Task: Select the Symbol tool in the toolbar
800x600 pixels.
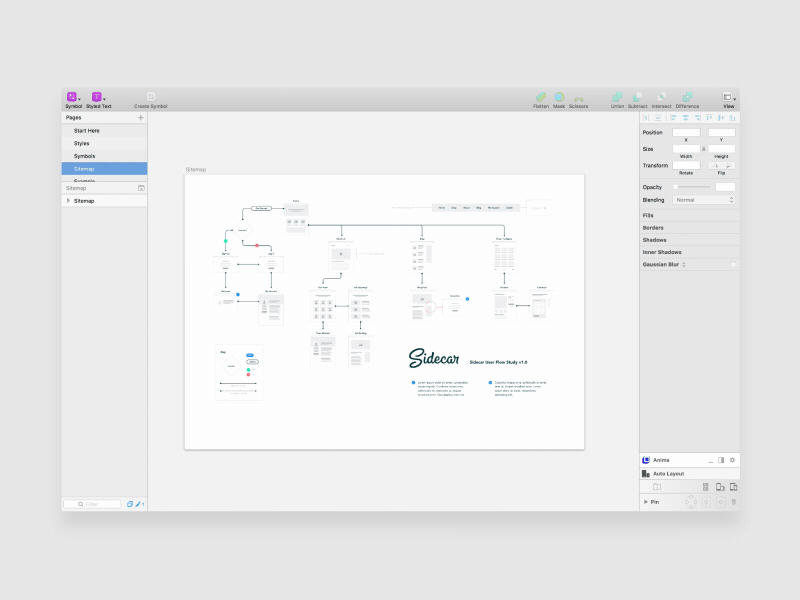Action: click(x=71, y=96)
